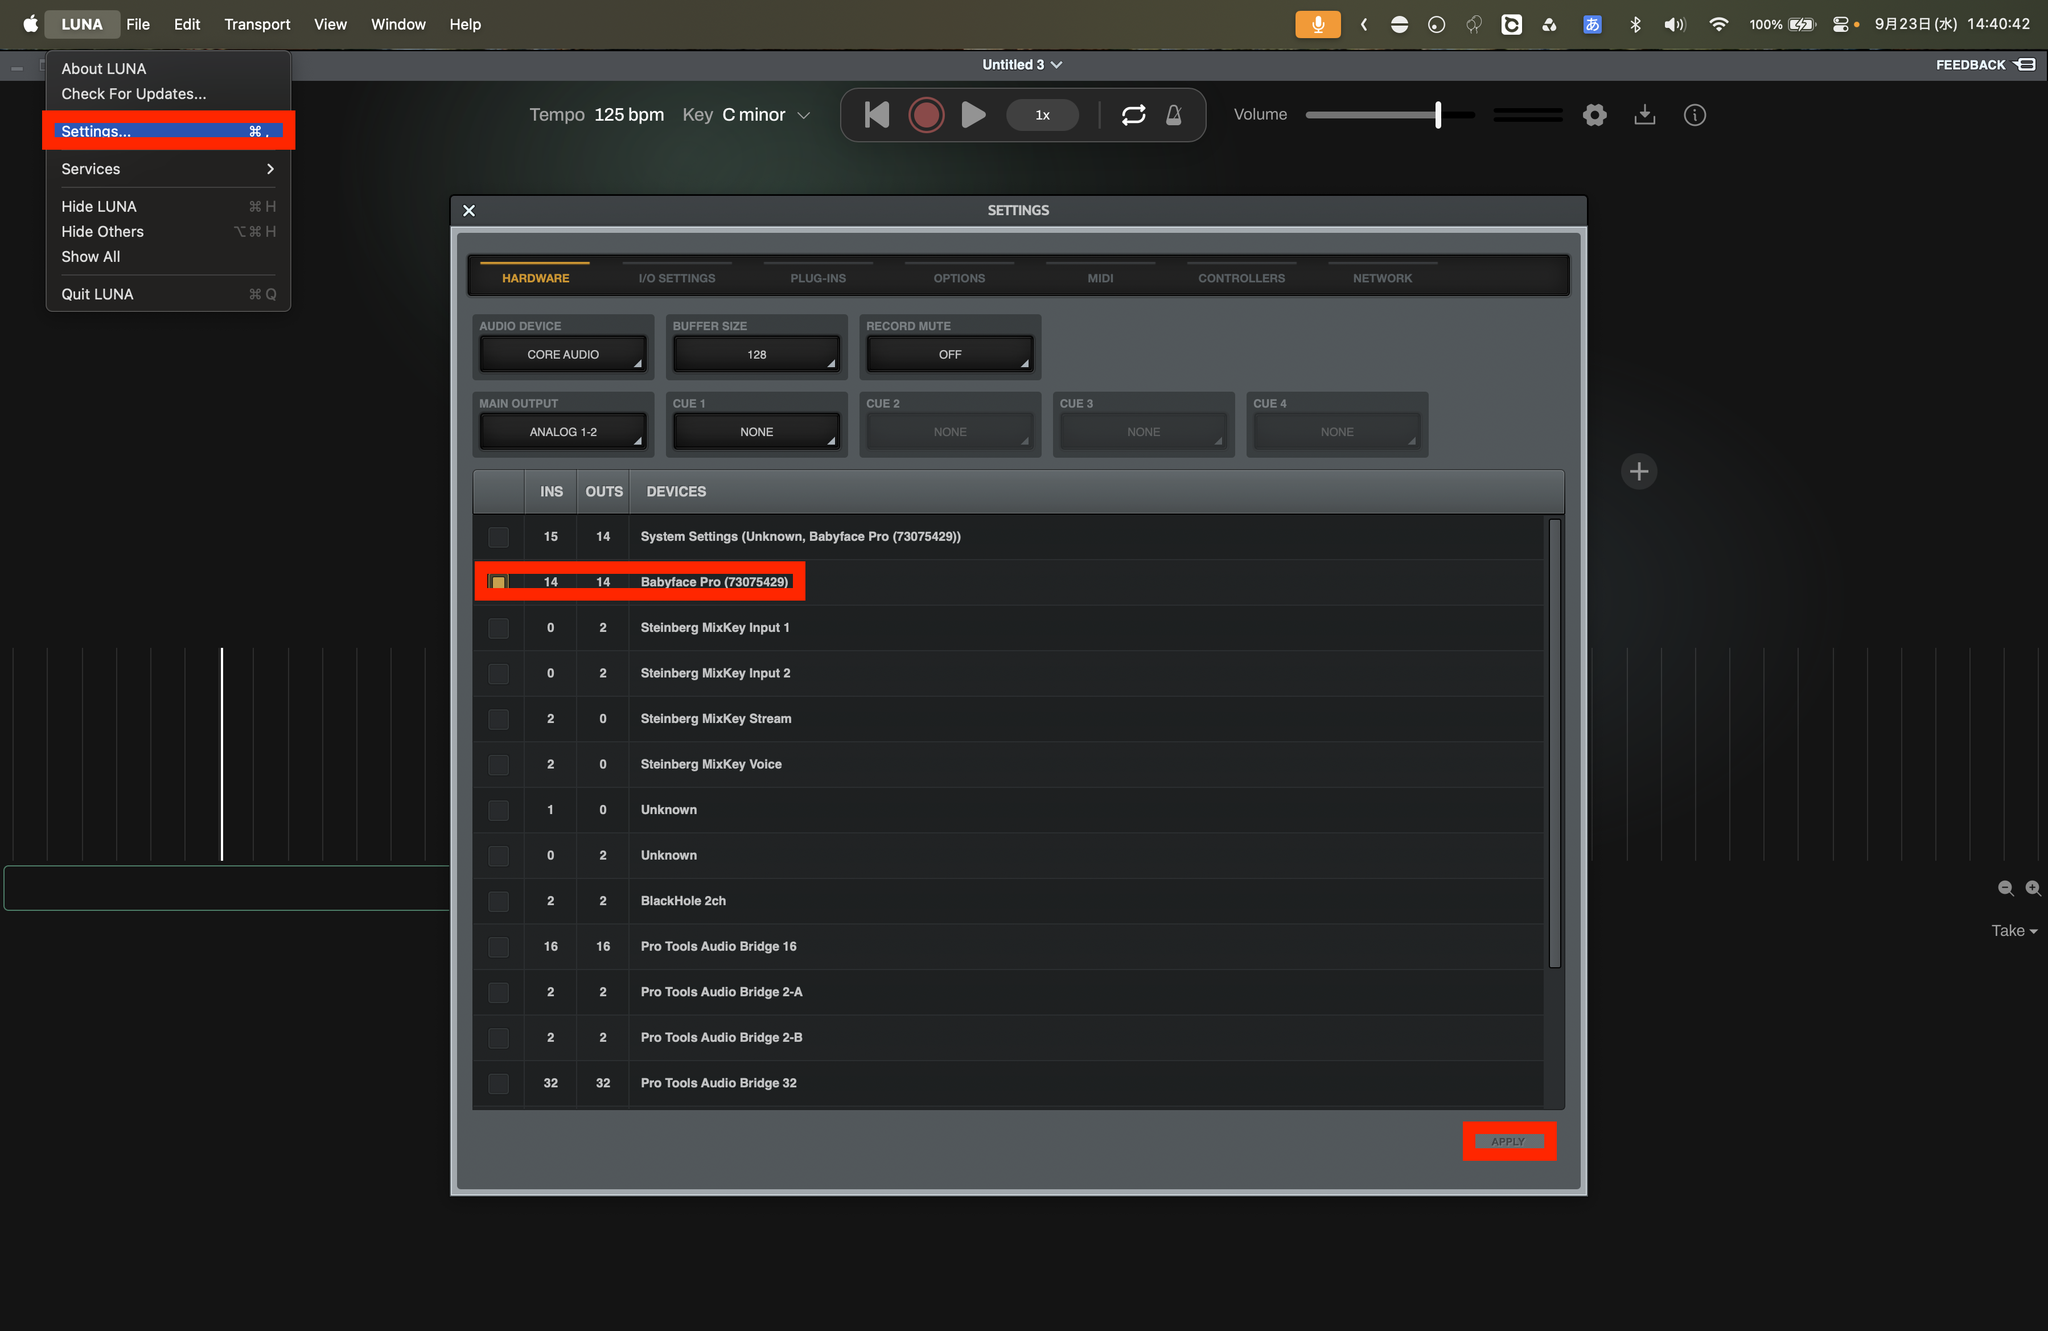Toggle the Babyface Pro device checkbox

click(498, 582)
